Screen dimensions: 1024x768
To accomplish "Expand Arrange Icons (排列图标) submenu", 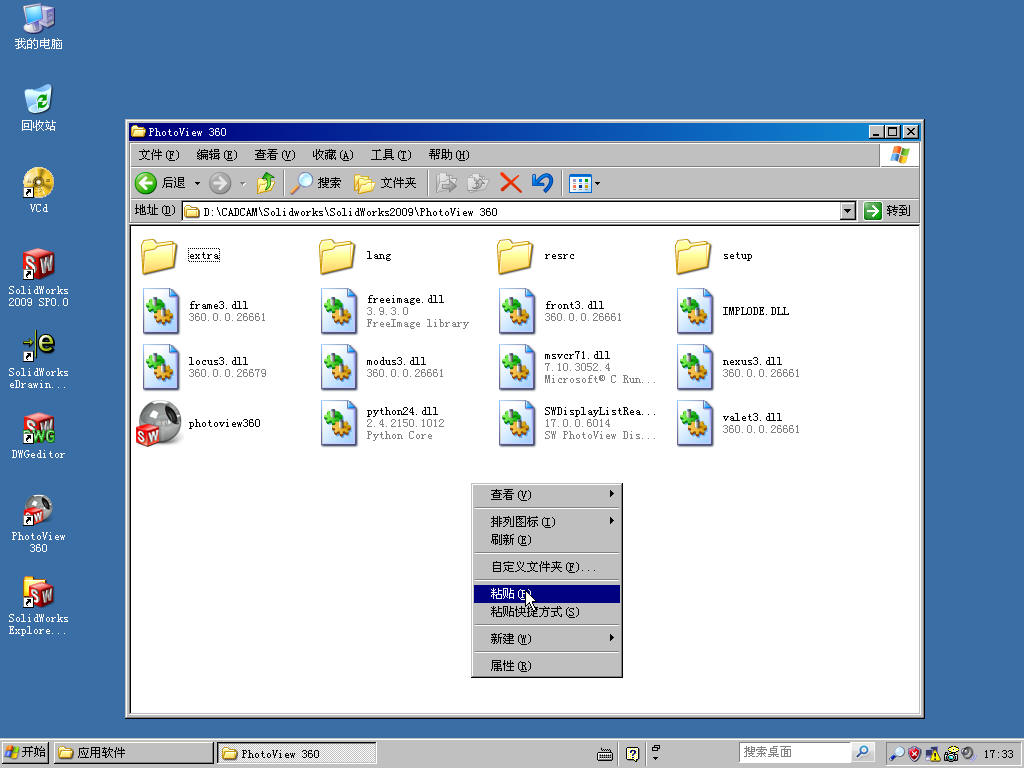I will coord(547,521).
